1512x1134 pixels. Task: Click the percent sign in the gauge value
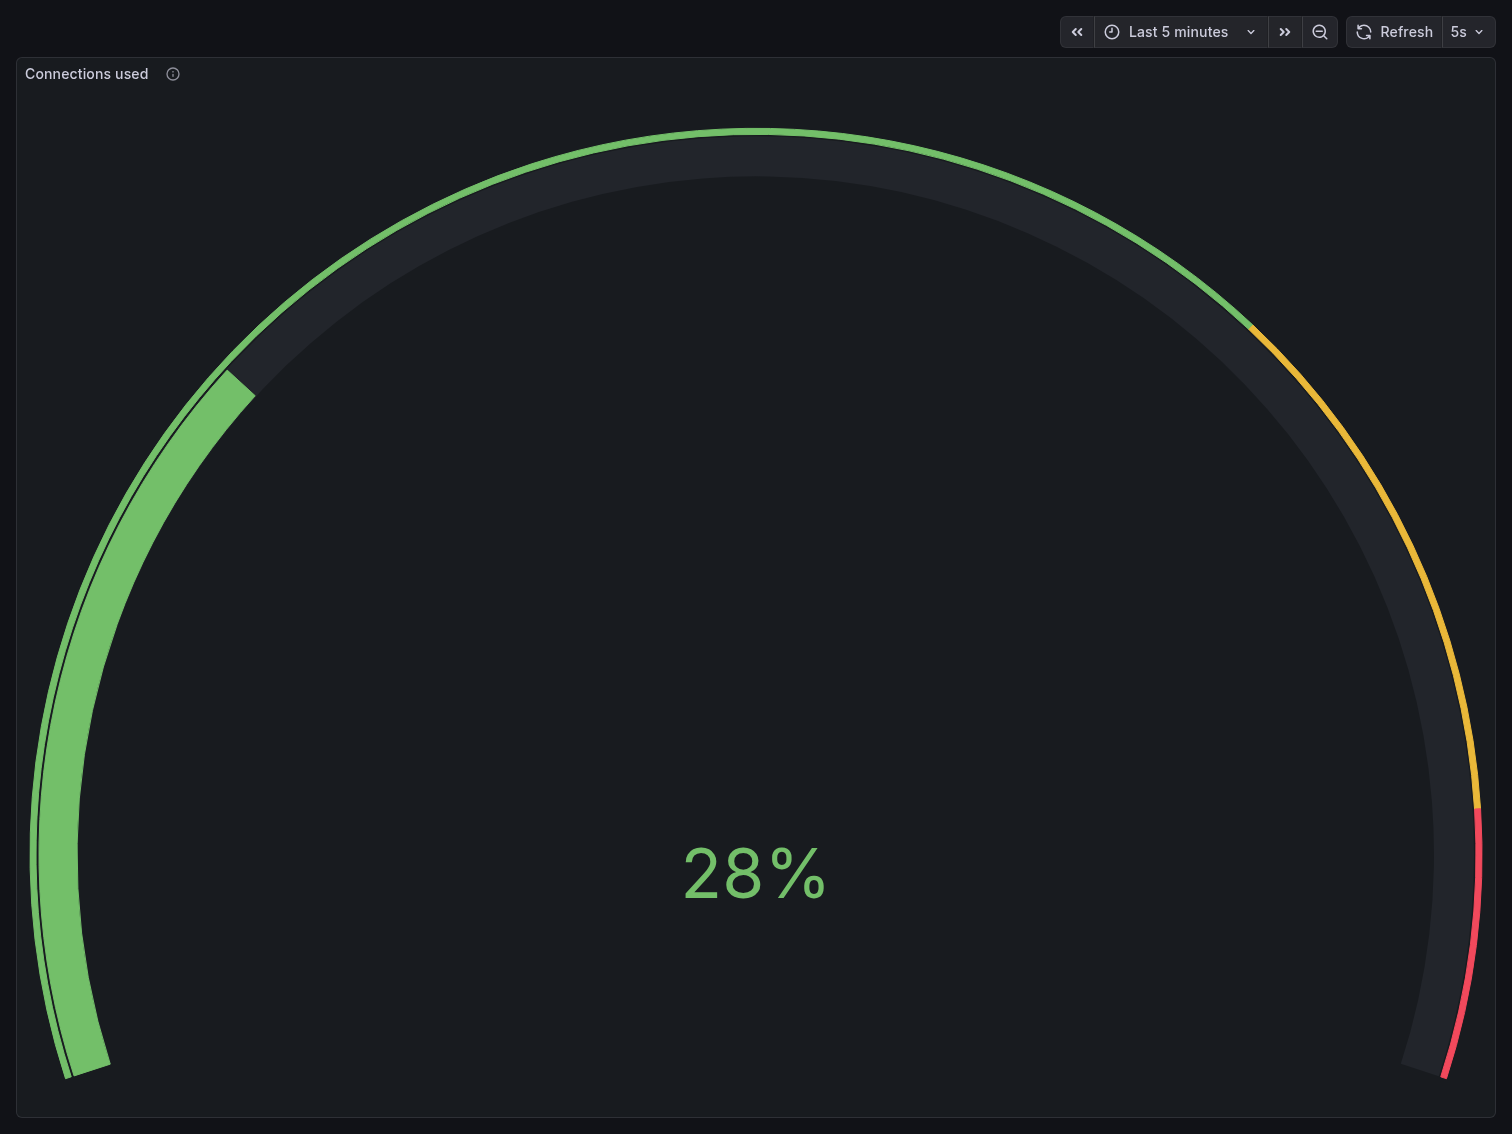[x=798, y=874]
